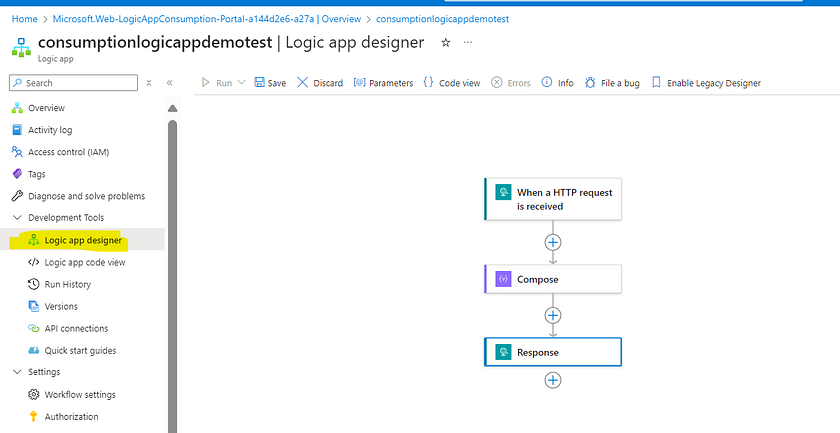Click the Authorization key icon
This screenshot has height=433, width=840.
point(34,416)
